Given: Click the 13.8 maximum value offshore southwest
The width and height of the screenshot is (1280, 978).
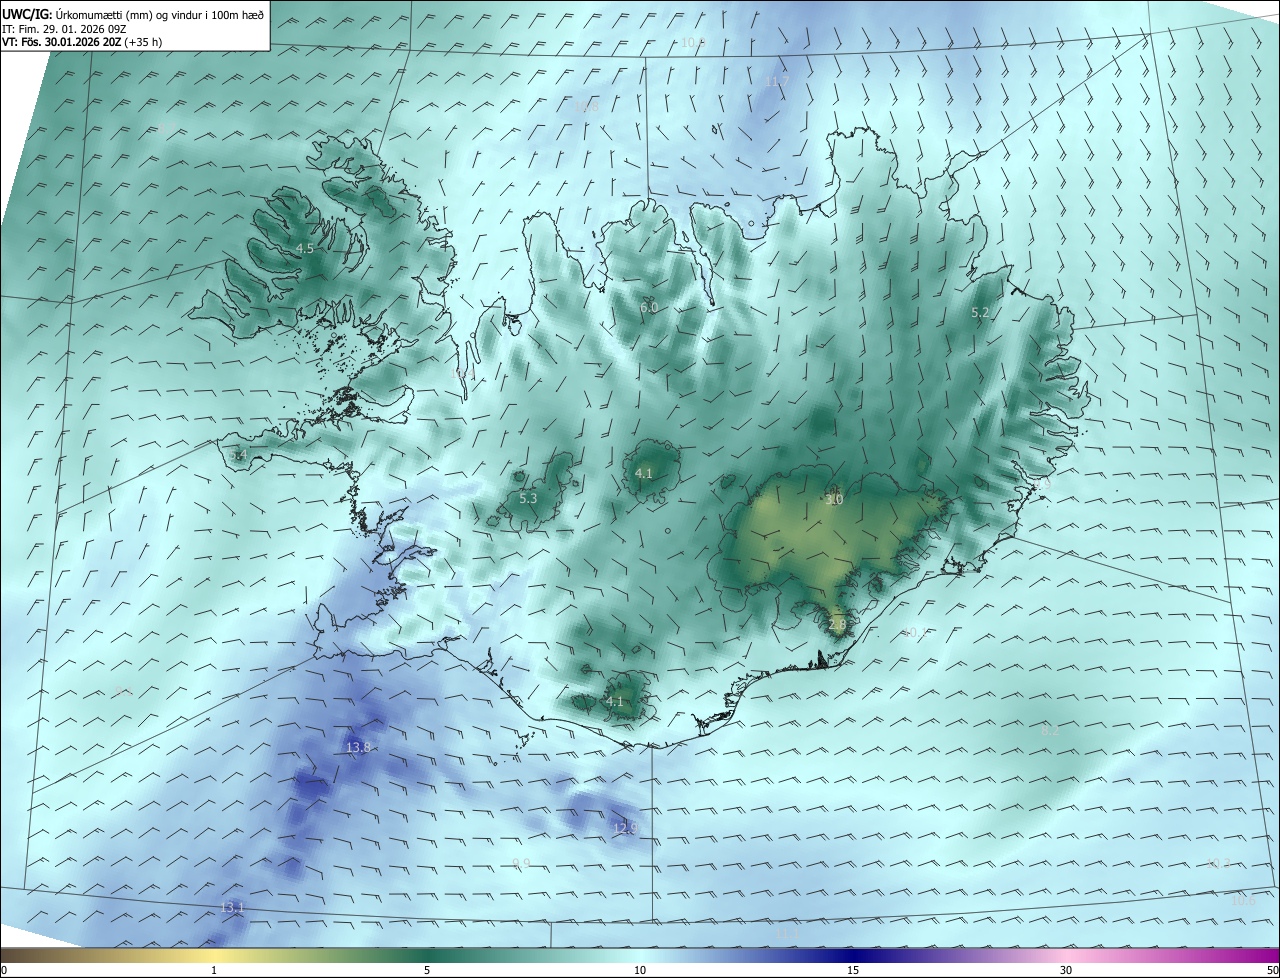Looking at the screenshot, I should (x=358, y=747).
